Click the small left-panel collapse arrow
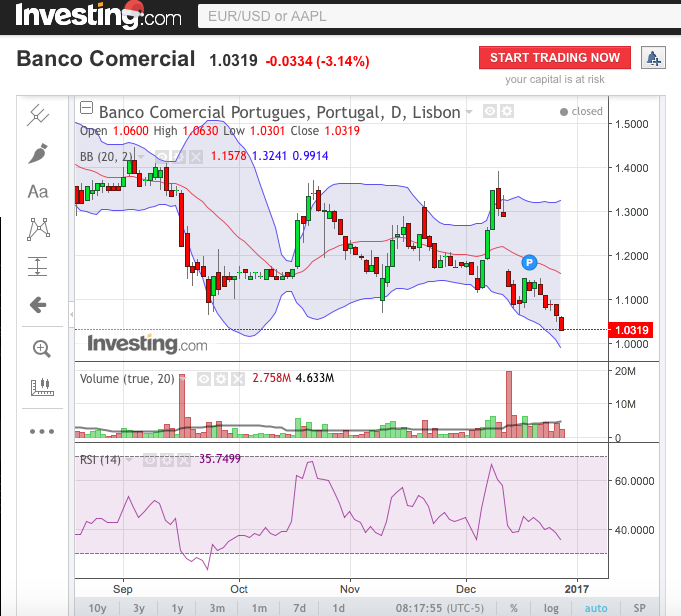 coord(72,314)
